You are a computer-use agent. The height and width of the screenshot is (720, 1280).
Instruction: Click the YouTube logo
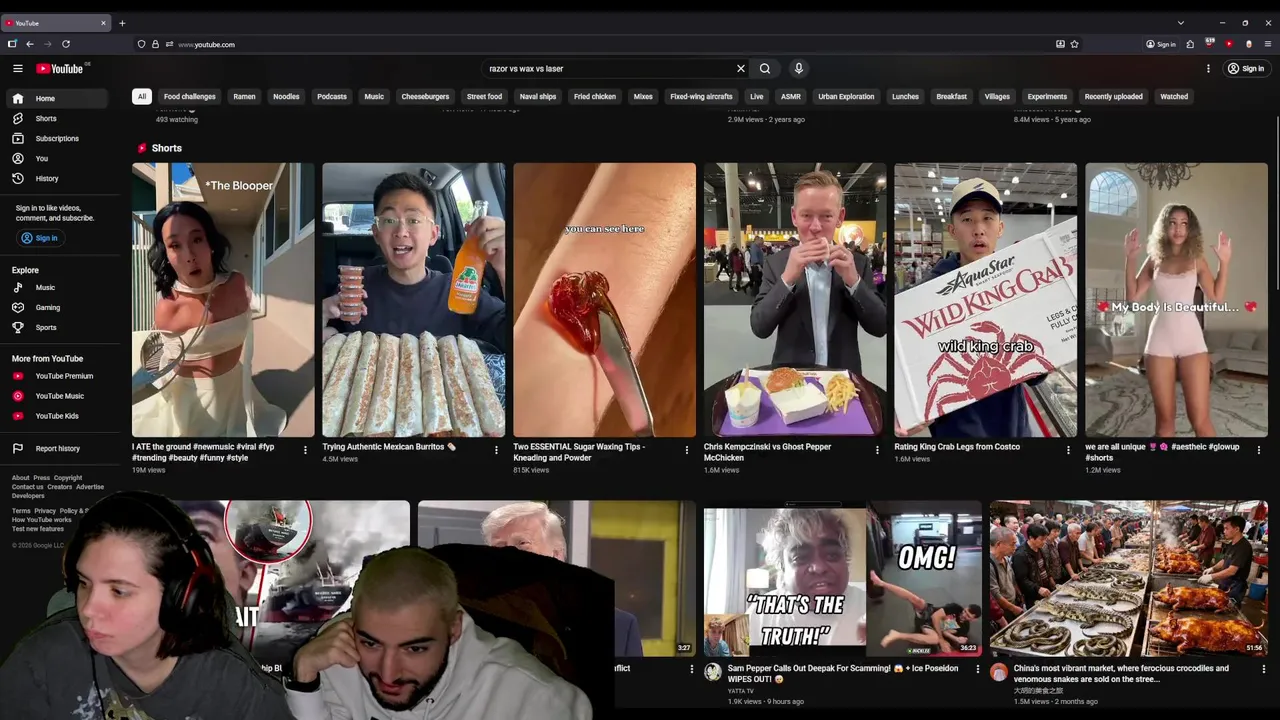60,68
